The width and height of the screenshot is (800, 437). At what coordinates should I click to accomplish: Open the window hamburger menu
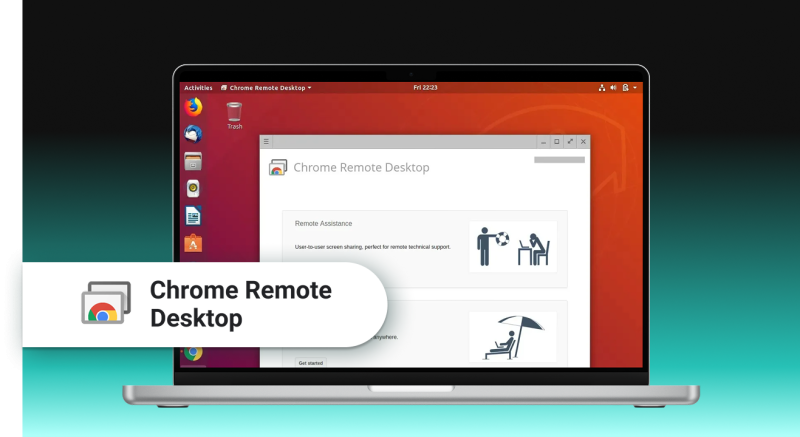(x=266, y=142)
